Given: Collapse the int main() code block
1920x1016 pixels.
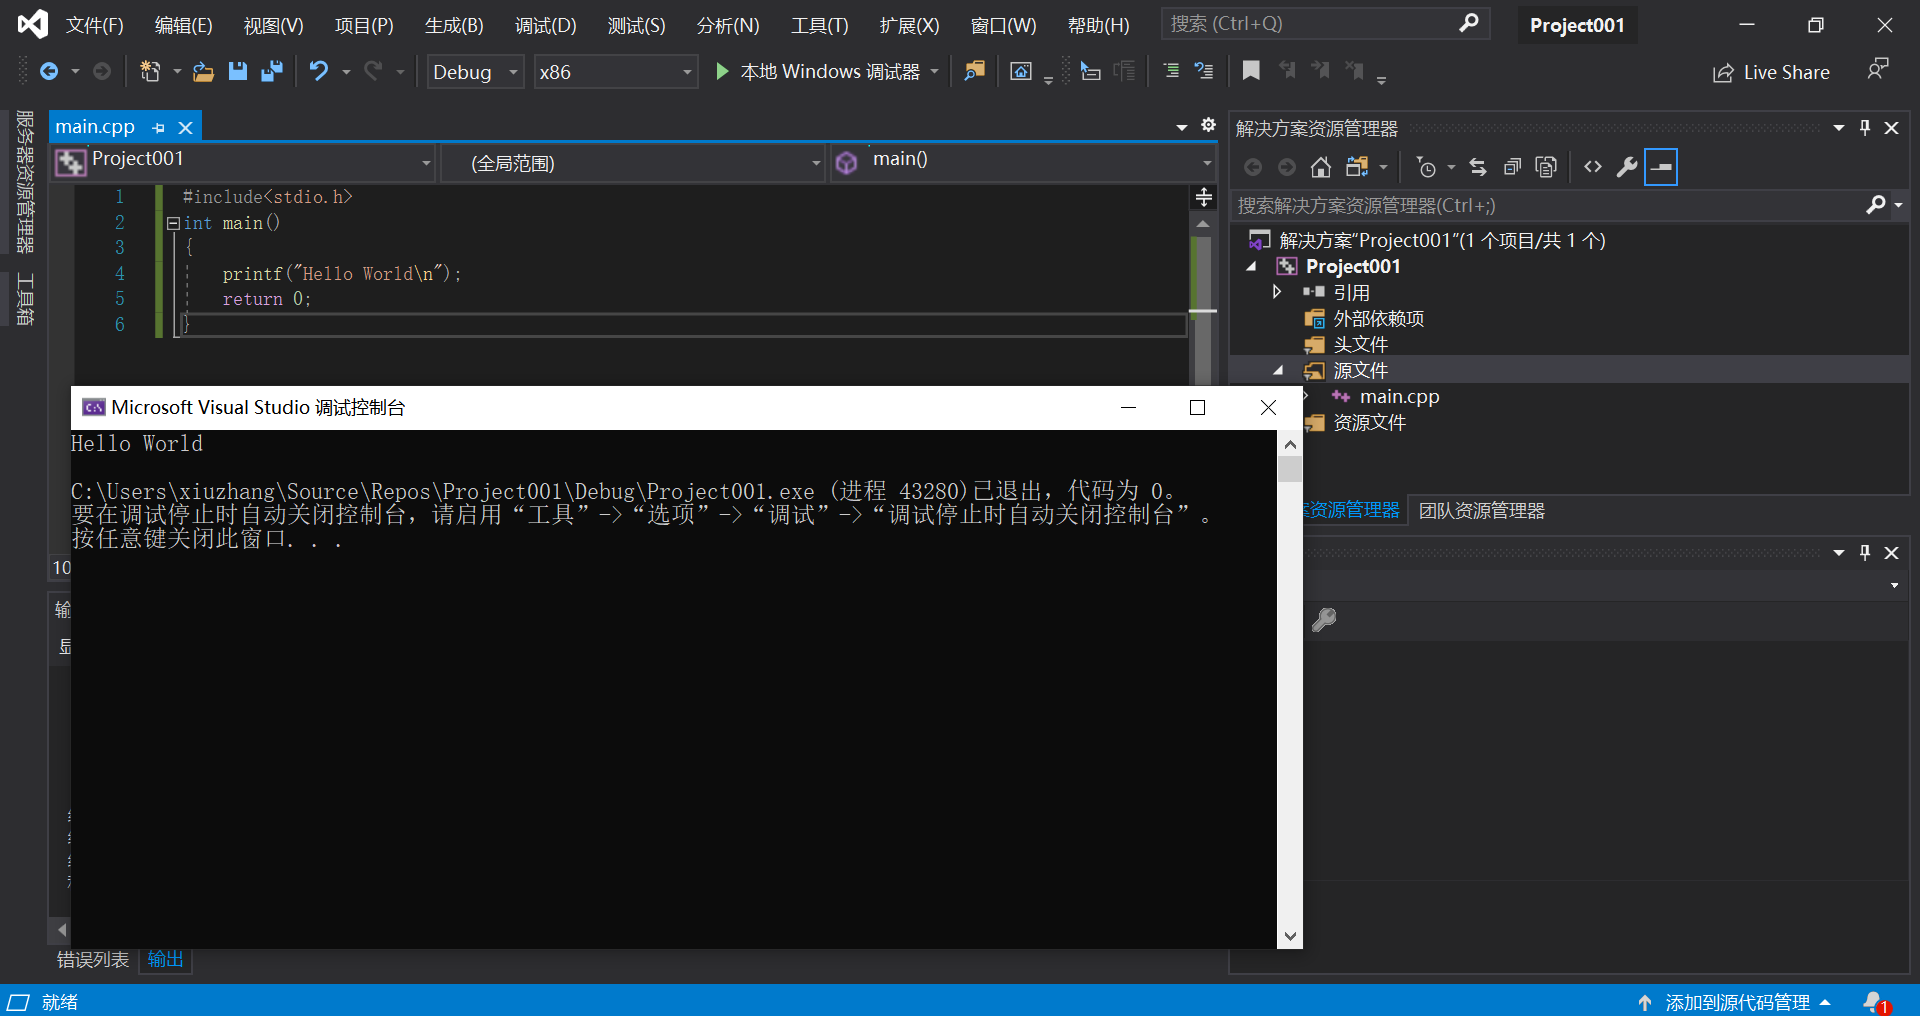Looking at the screenshot, I should click(x=173, y=224).
